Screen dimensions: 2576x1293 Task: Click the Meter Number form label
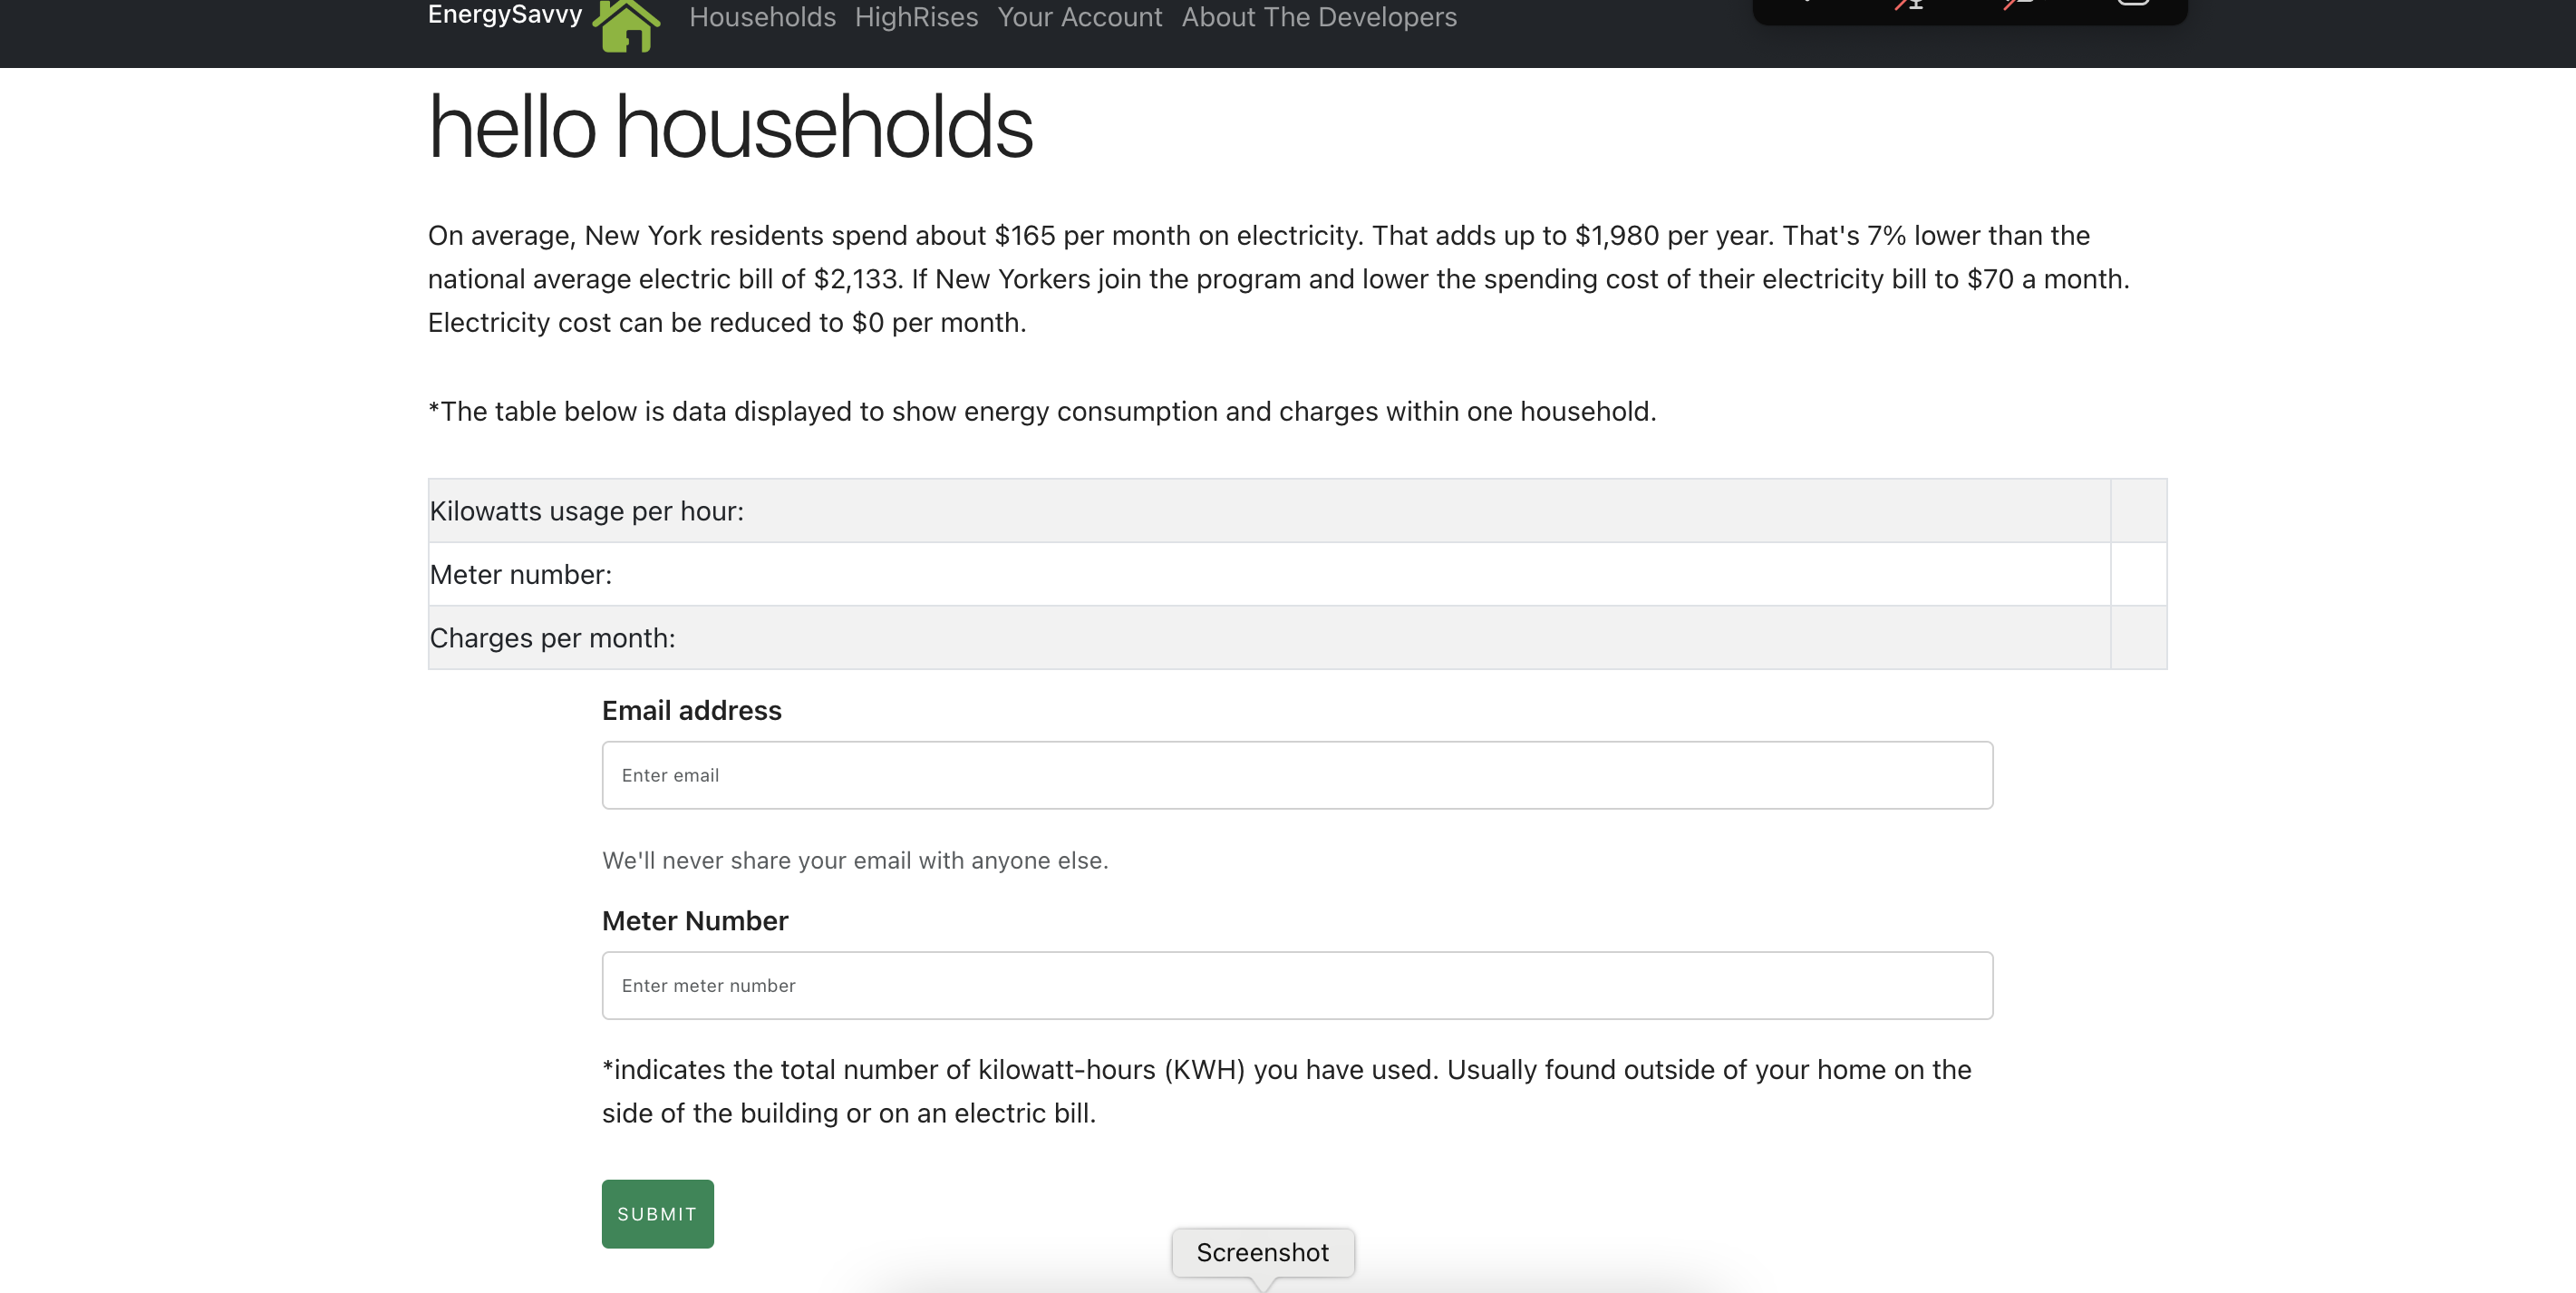[694, 920]
